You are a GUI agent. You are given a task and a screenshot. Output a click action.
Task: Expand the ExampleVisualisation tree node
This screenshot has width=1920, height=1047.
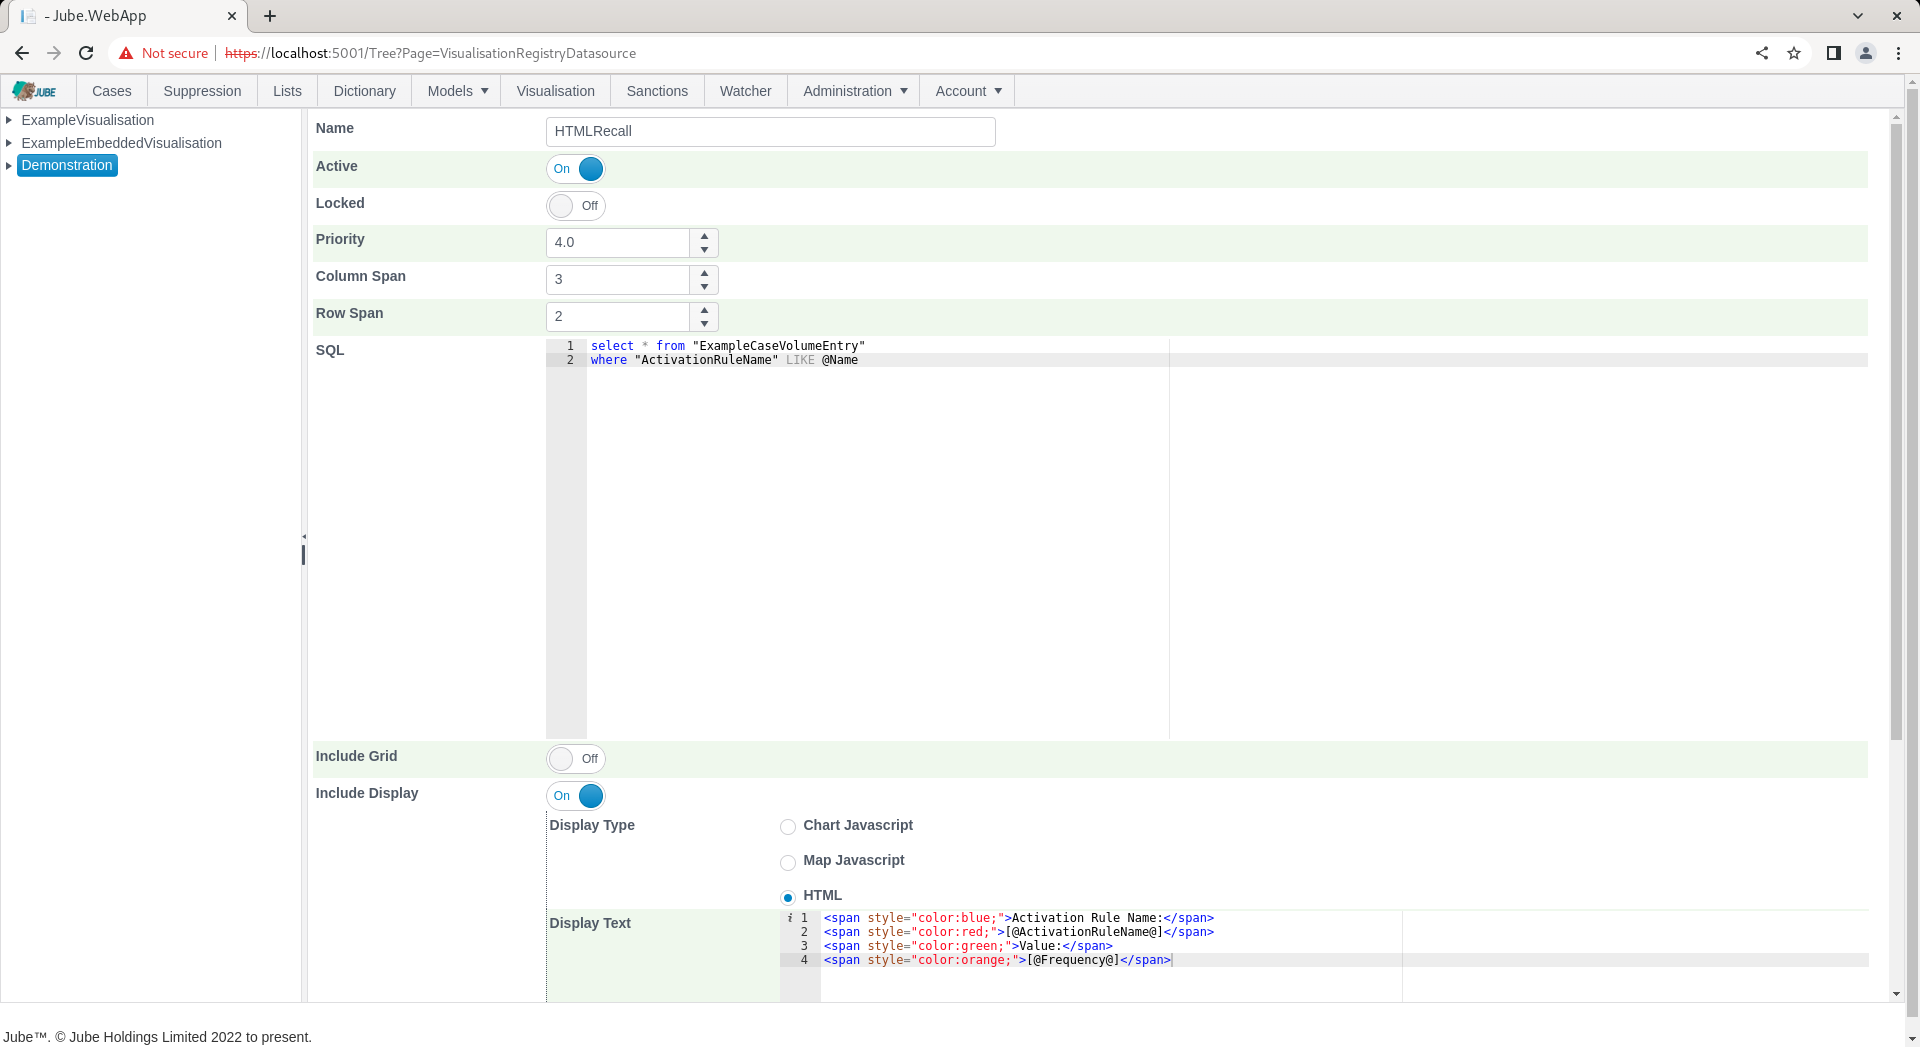(9, 120)
